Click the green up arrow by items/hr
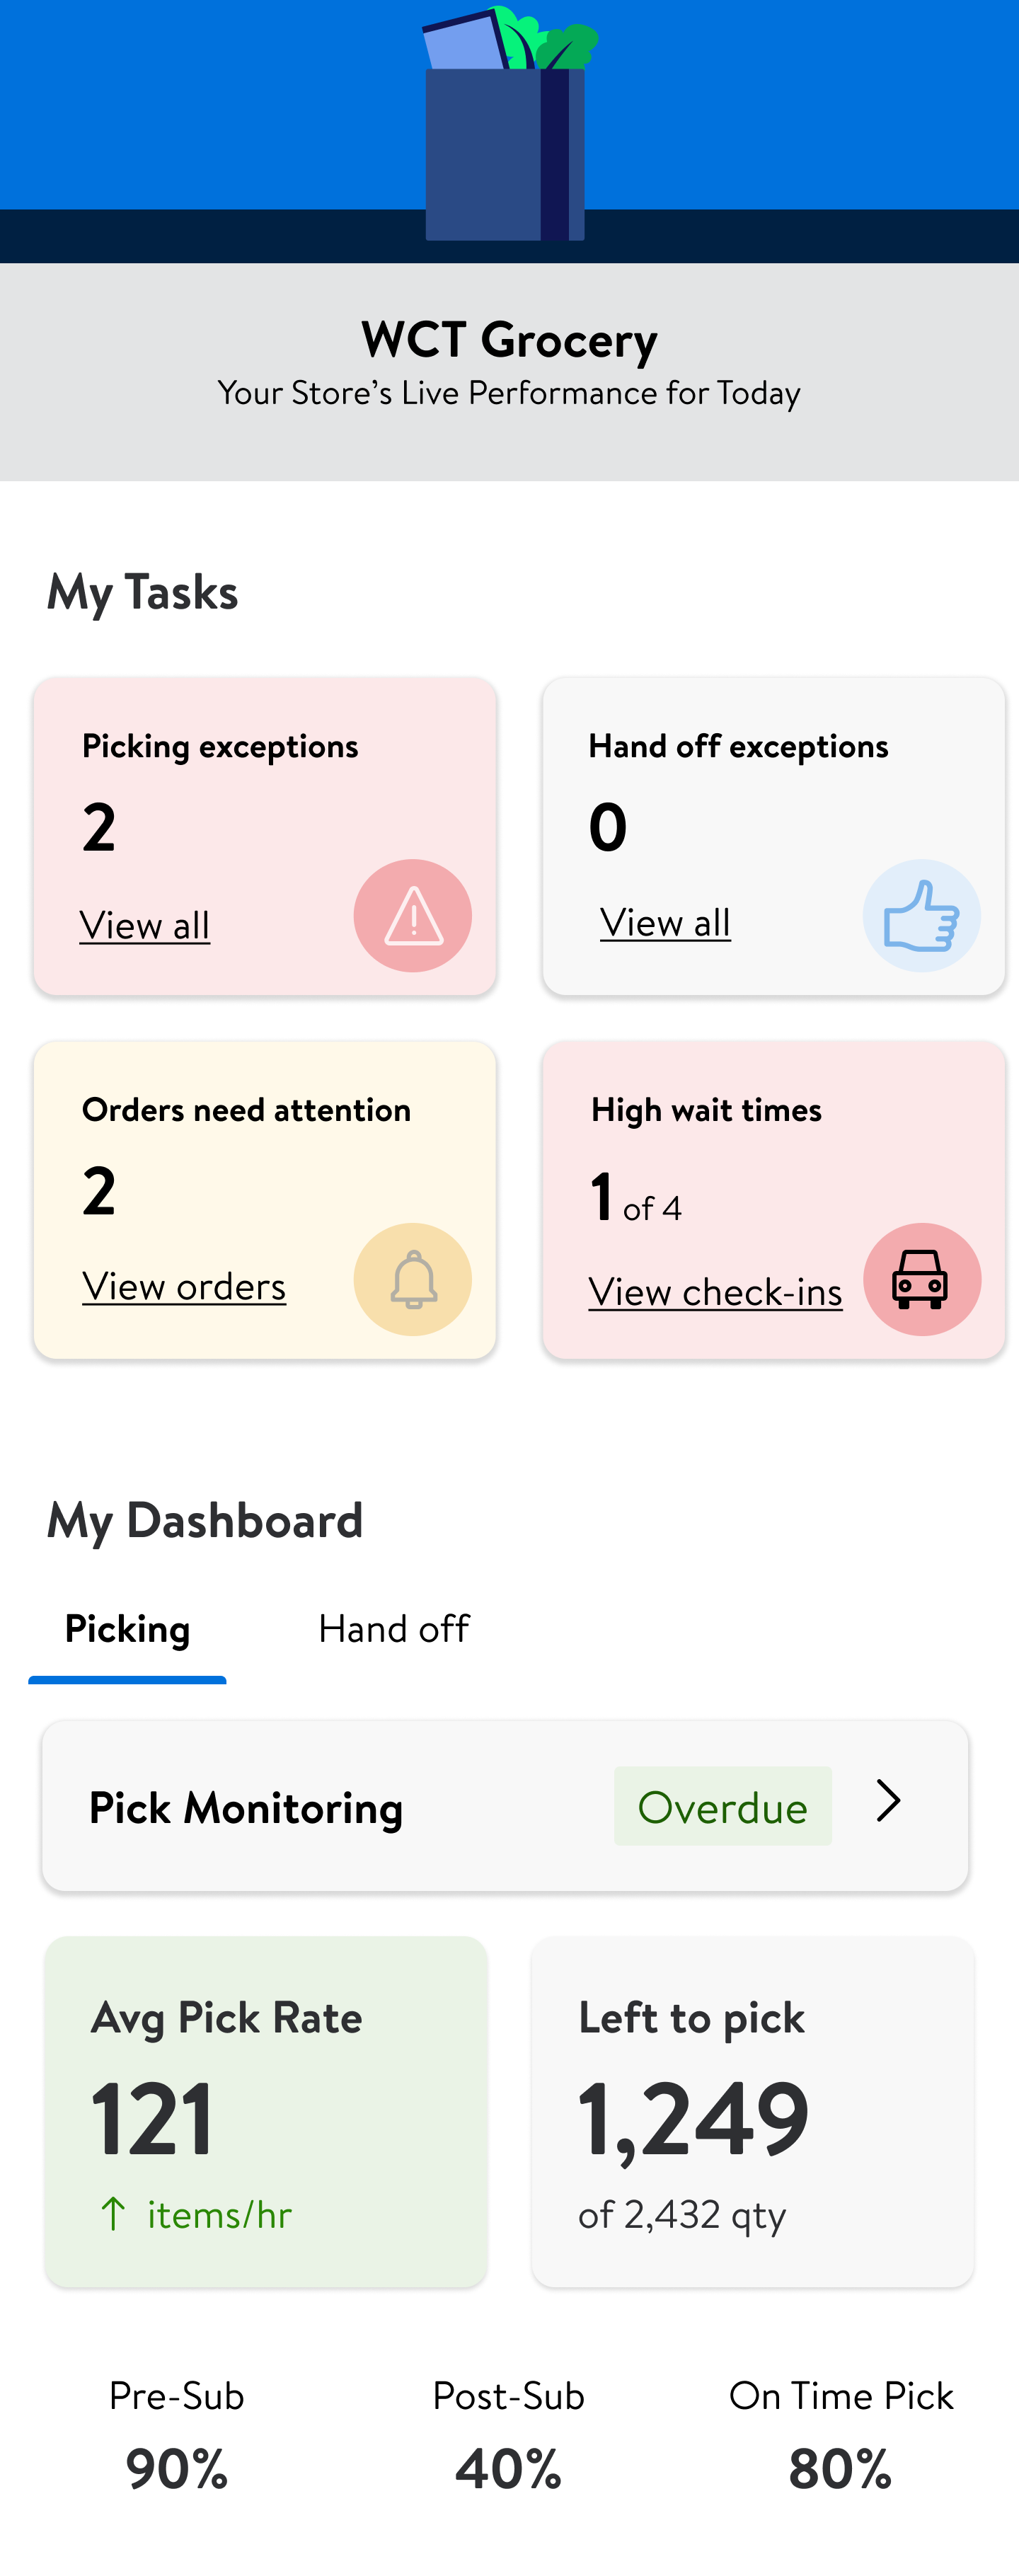The image size is (1019, 2576). [x=113, y=2214]
